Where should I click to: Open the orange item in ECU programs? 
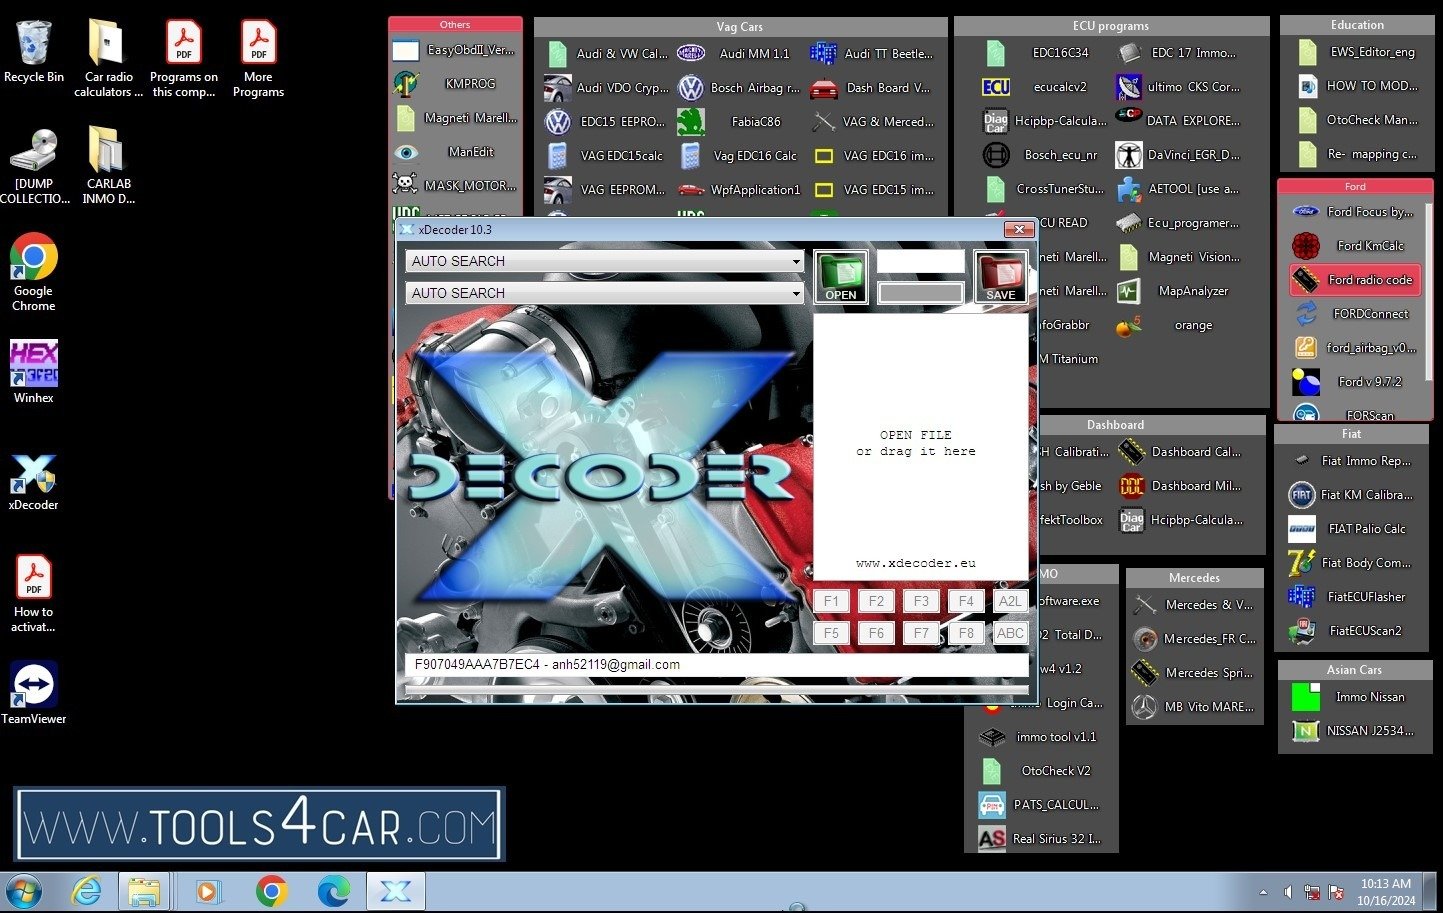pos(1178,325)
